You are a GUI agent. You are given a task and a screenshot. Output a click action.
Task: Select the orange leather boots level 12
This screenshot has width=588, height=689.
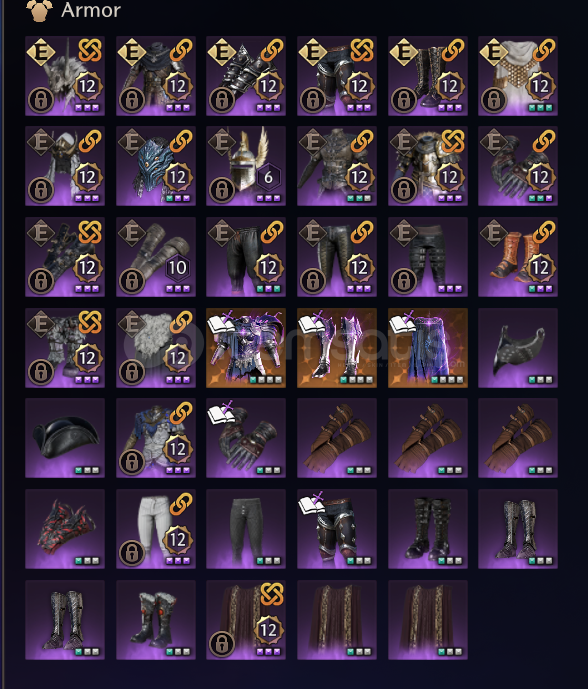click(518, 257)
